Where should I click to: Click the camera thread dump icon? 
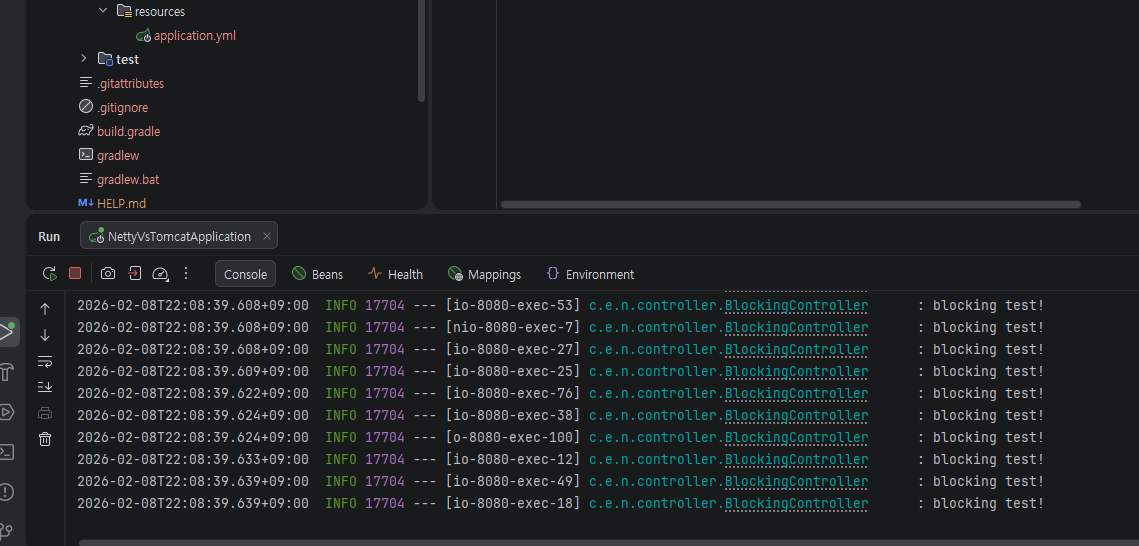point(108,274)
